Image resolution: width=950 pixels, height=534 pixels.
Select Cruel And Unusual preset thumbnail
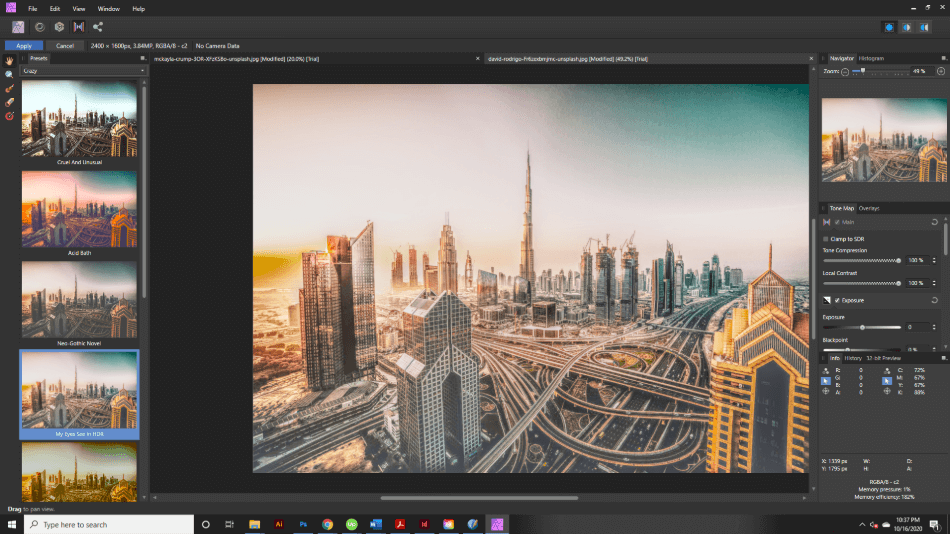tap(79, 119)
